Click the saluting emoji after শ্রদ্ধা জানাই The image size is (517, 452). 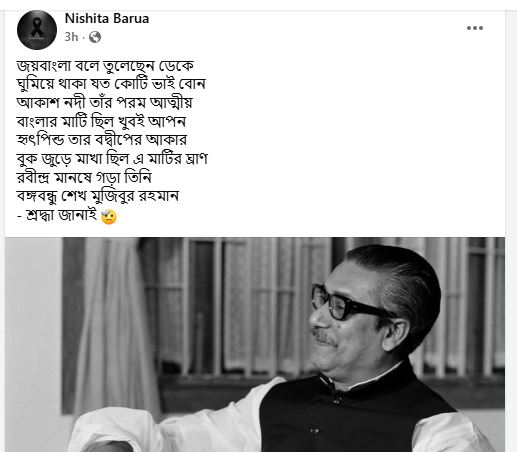(109, 216)
